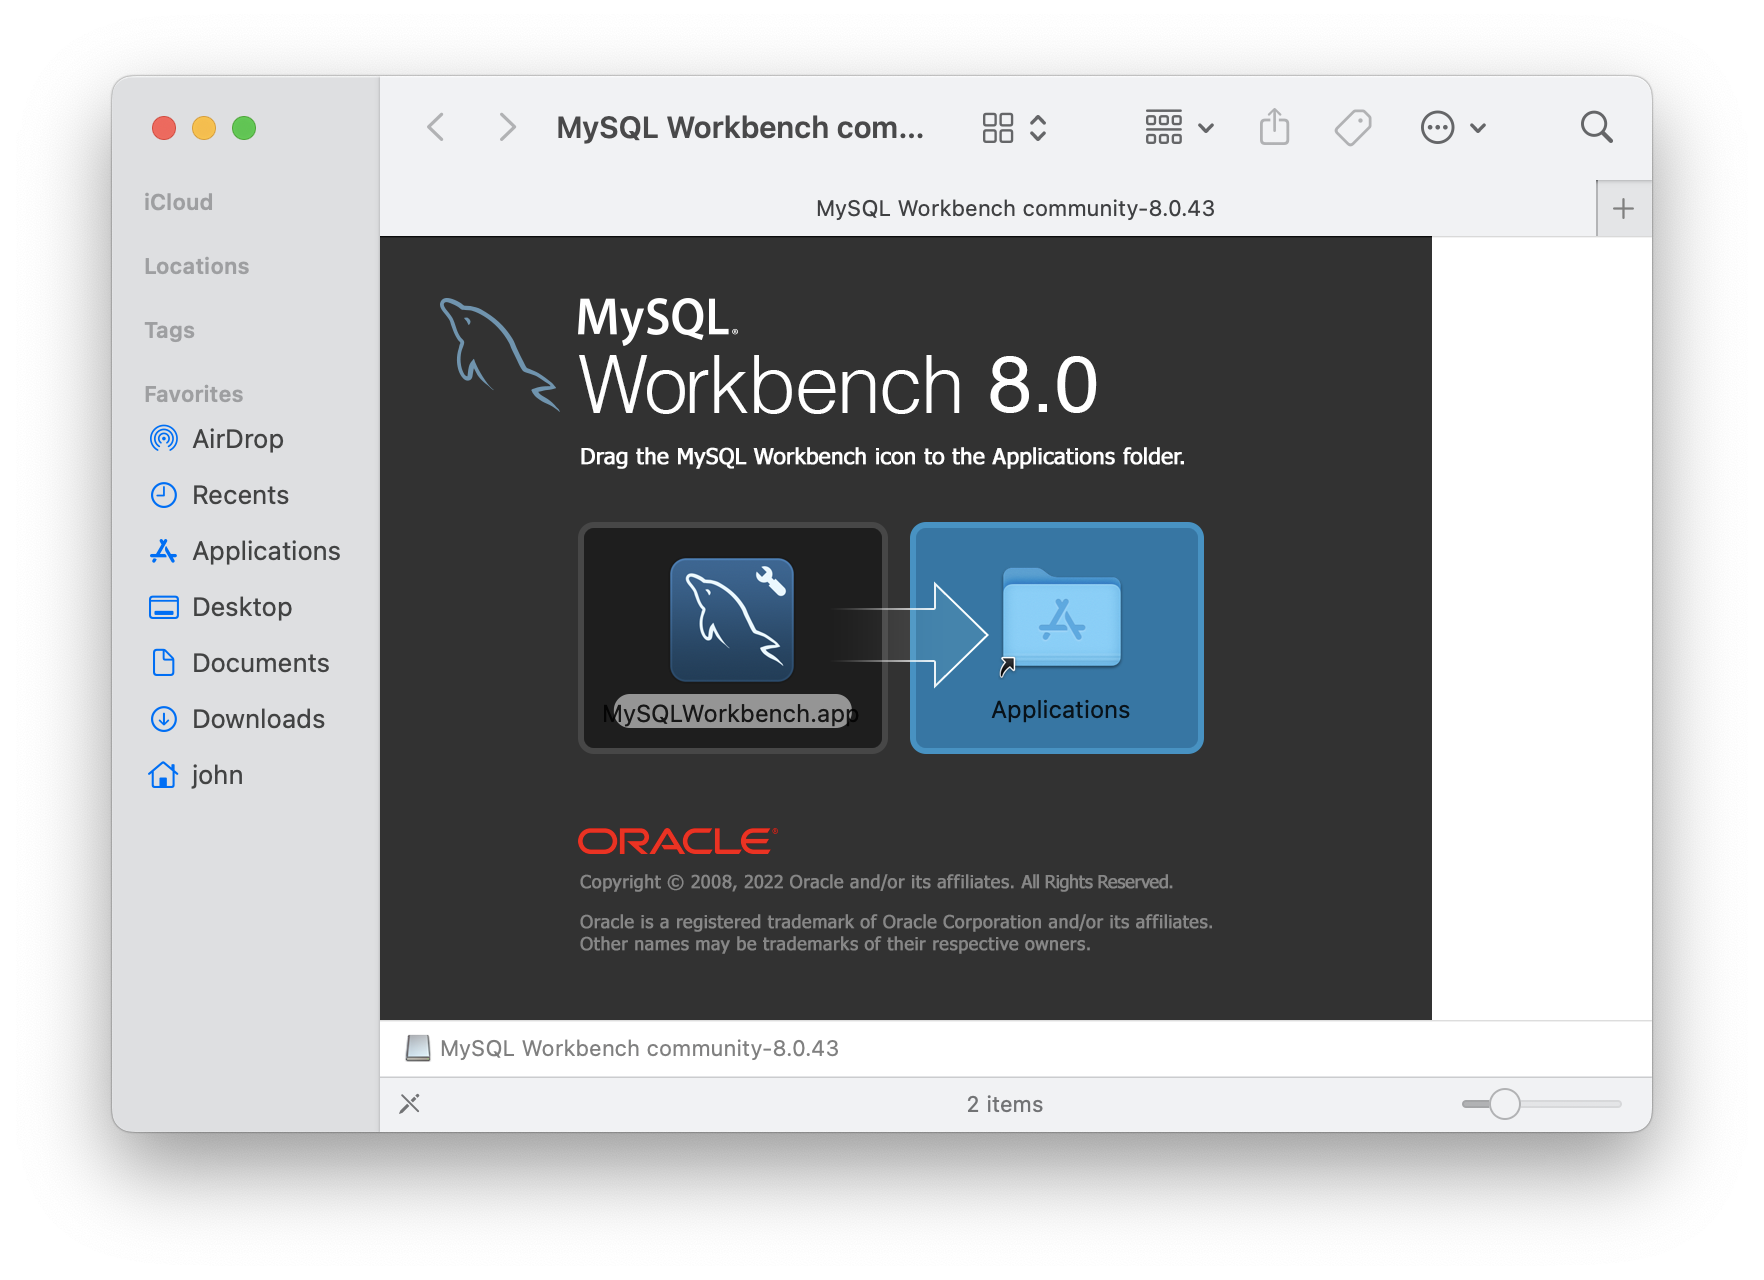Zoom the window with green button

click(x=244, y=128)
